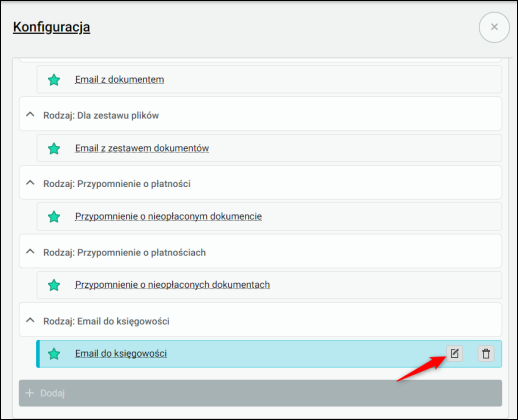Select the Rodzaj: Email do księgowości label
This screenshot has width=518, height=420.
click(106, 321)
